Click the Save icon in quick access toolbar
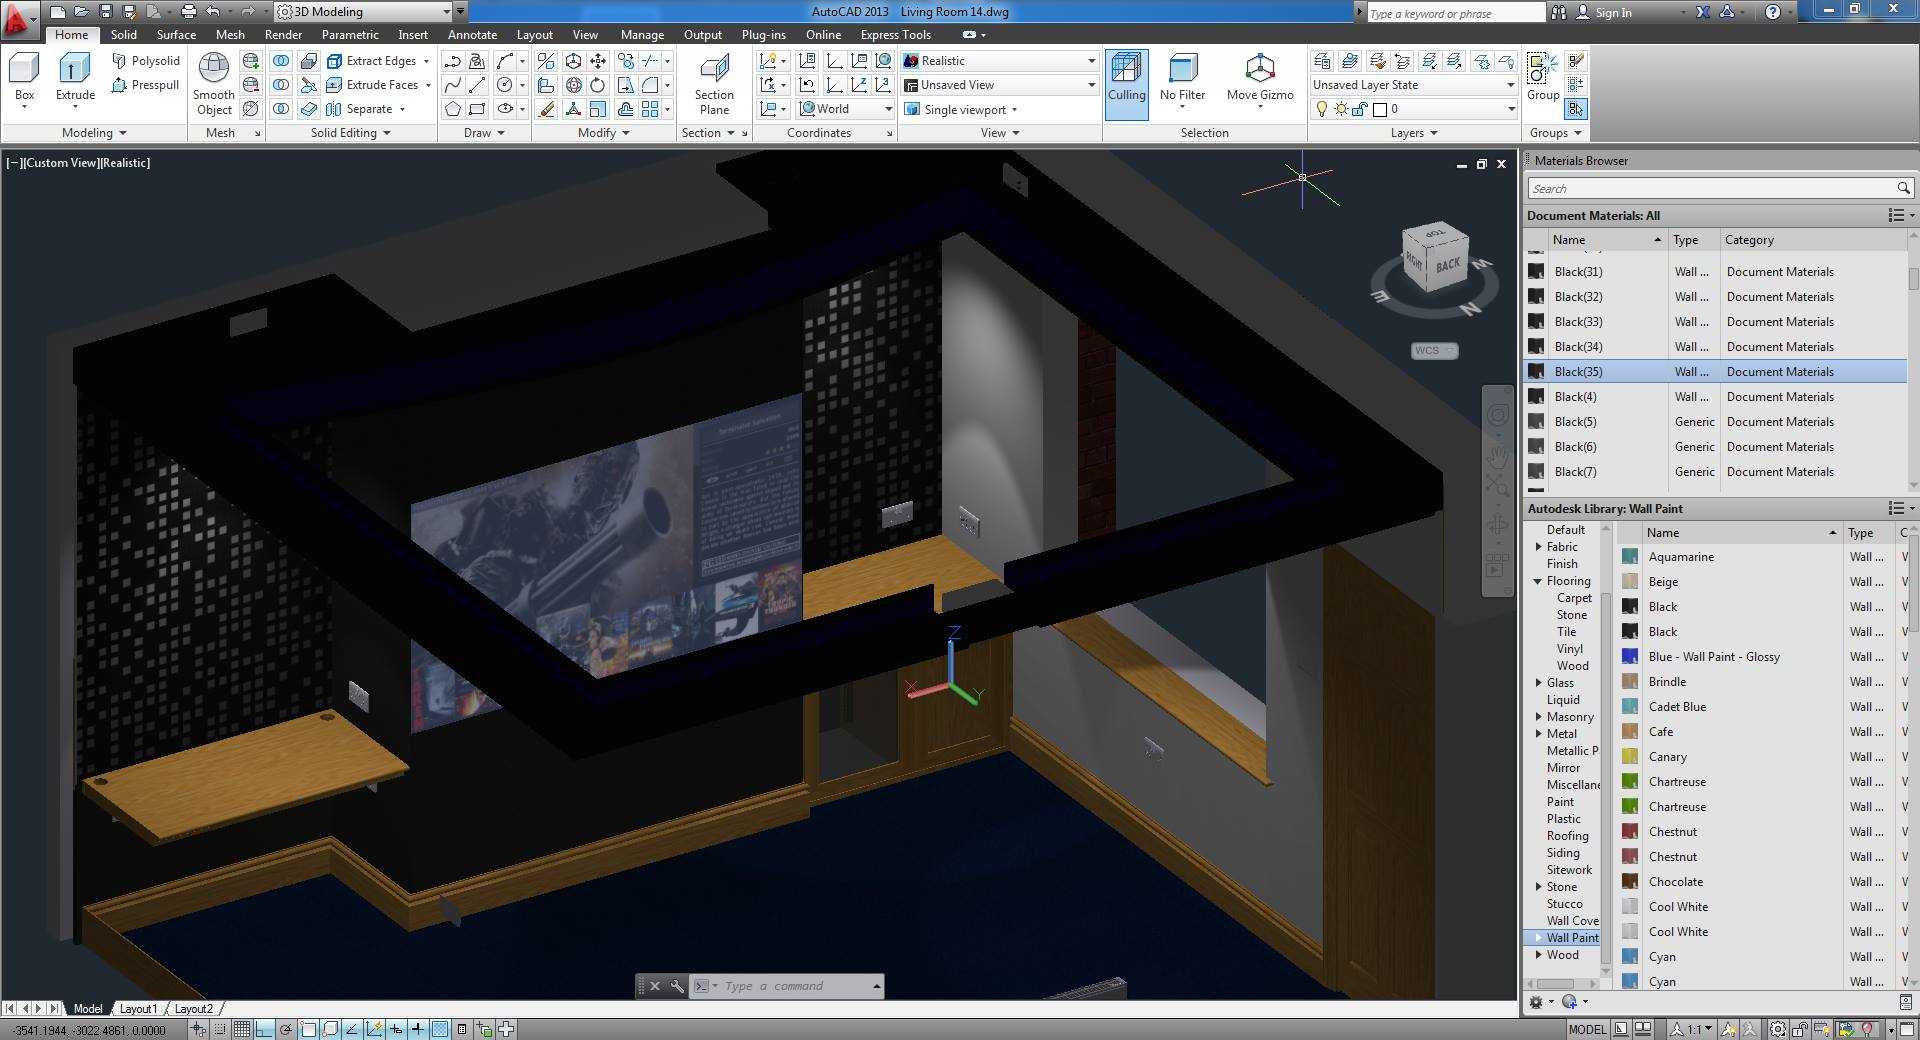1920x1040 pixels. click(x=106, y=12)
